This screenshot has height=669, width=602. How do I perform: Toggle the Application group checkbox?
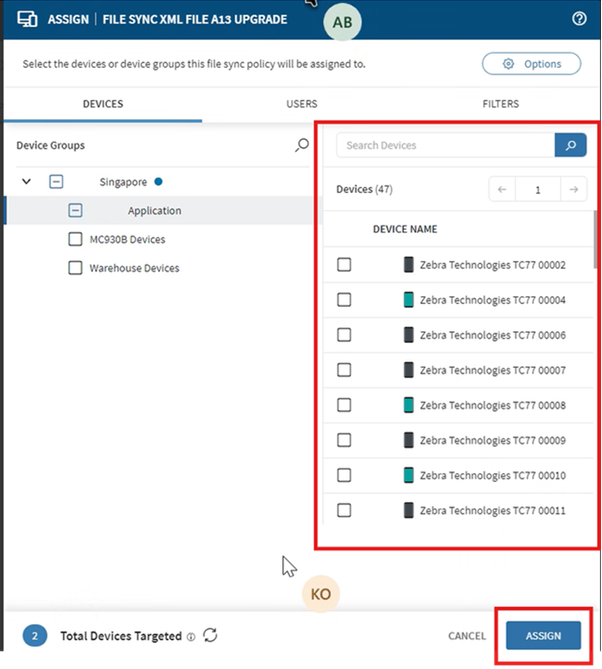75,210
